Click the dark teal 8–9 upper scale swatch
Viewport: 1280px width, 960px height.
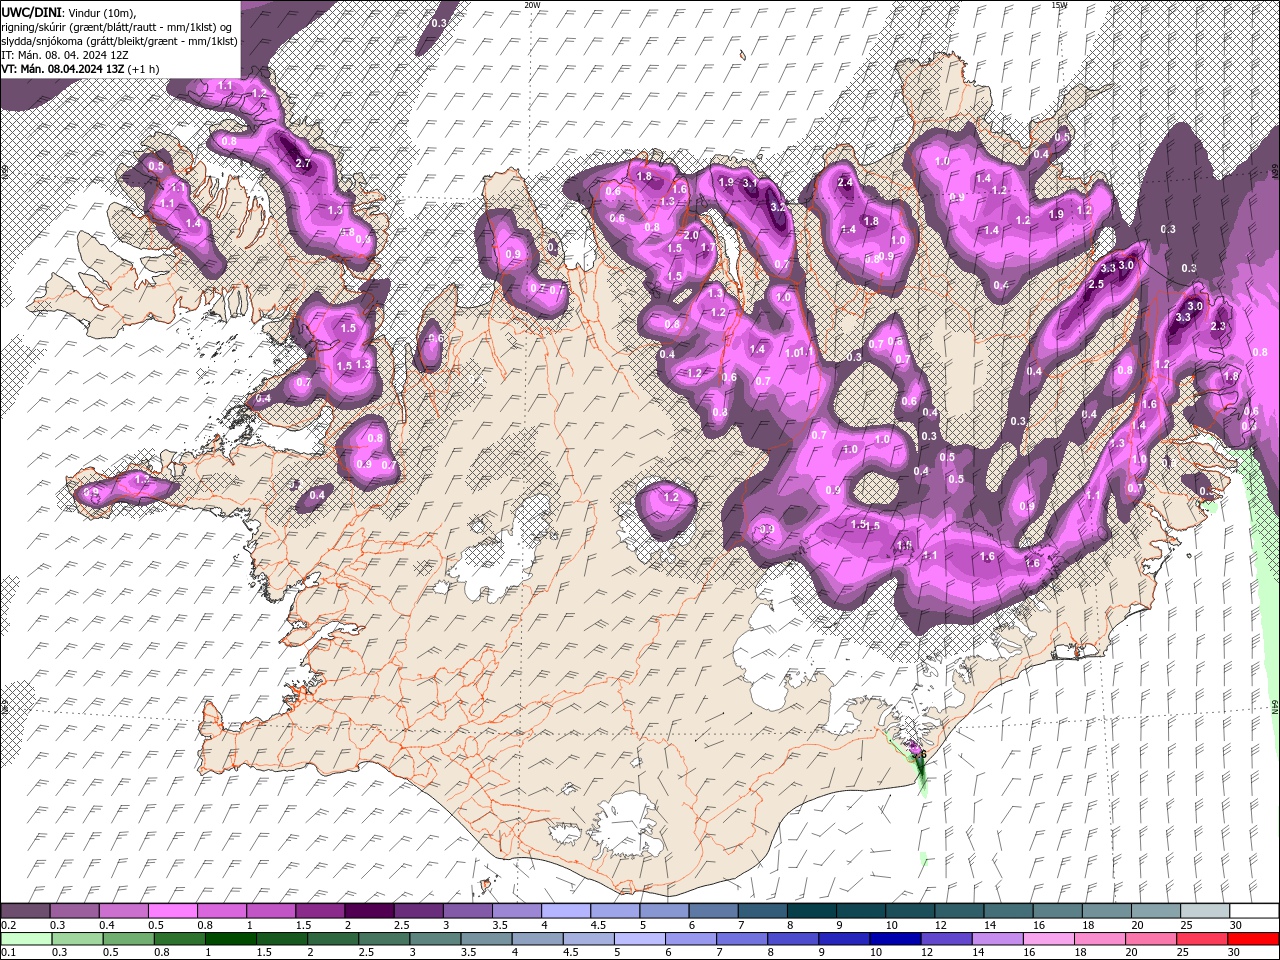click(812, 910)
